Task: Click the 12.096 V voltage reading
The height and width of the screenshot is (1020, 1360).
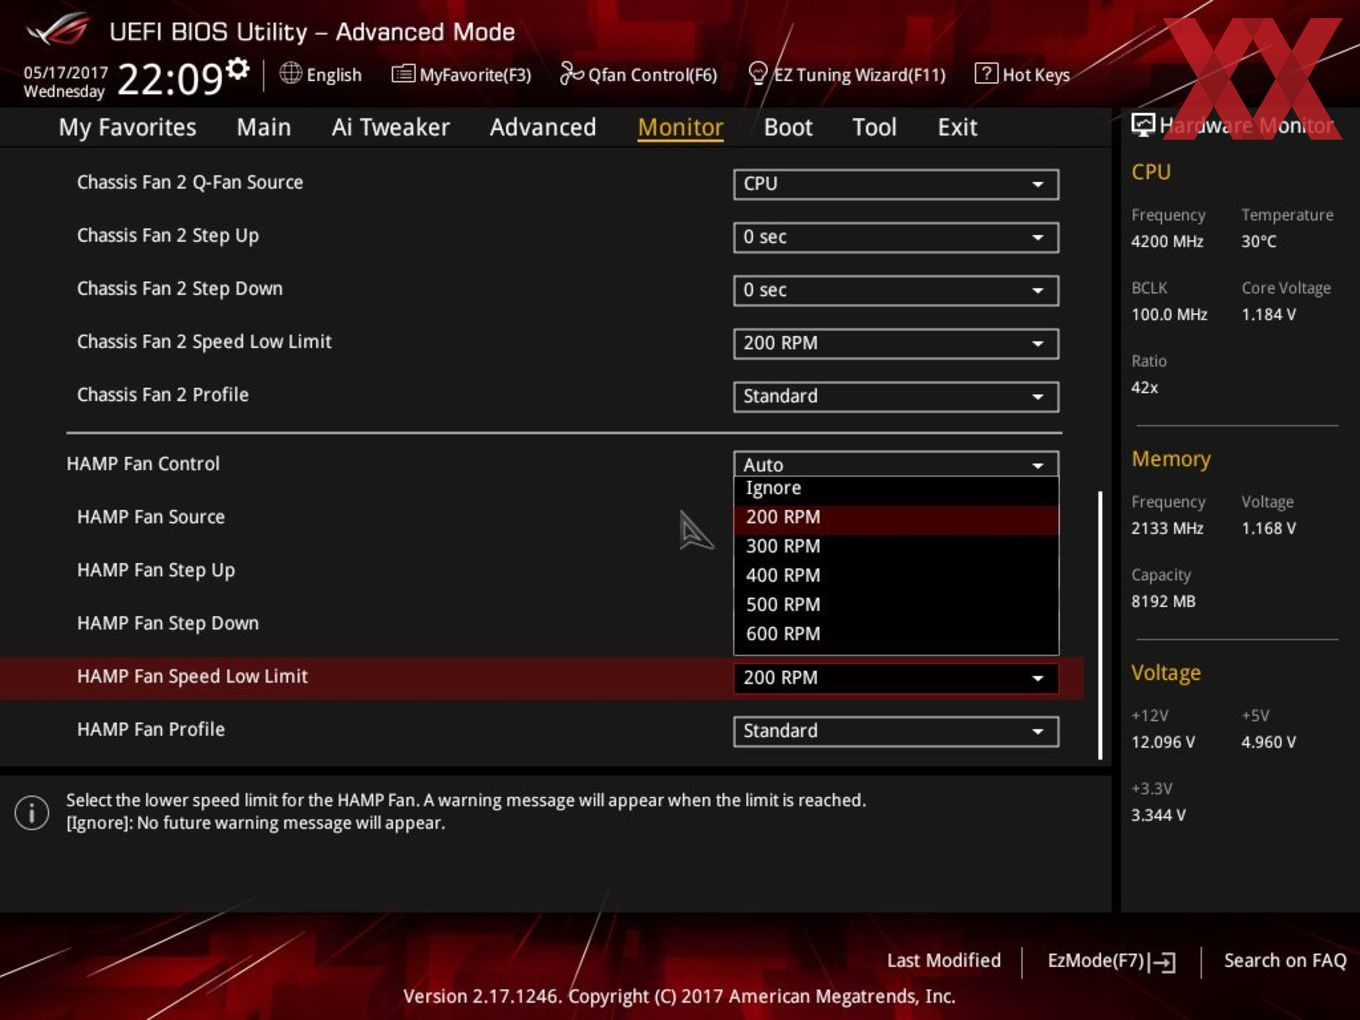Action: [x=1163, y=742]
